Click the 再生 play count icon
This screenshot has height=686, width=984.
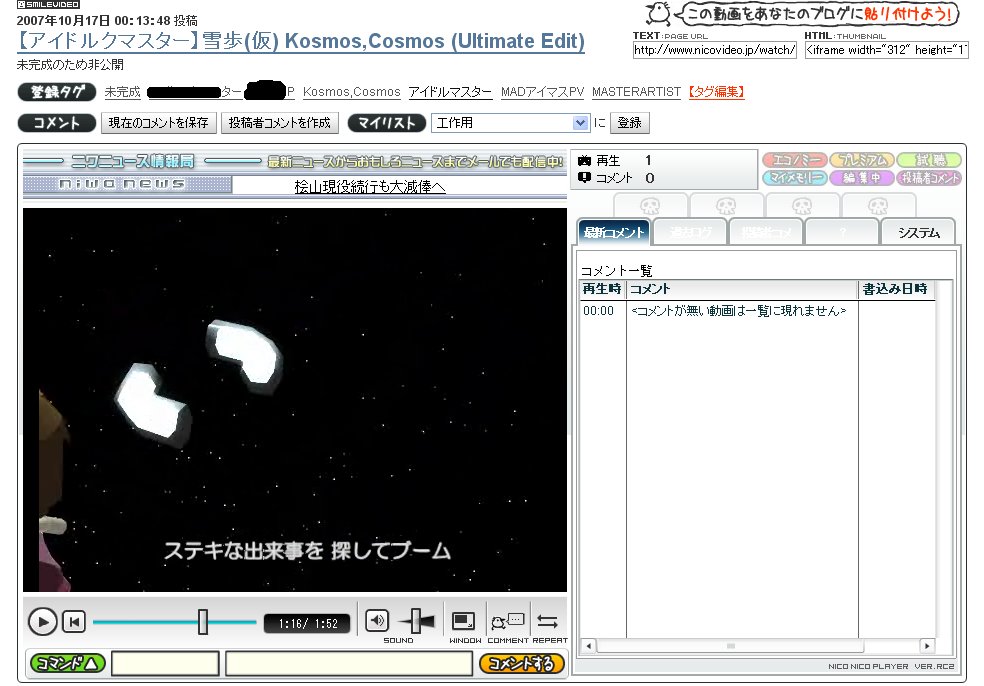[x=584, y=161]
